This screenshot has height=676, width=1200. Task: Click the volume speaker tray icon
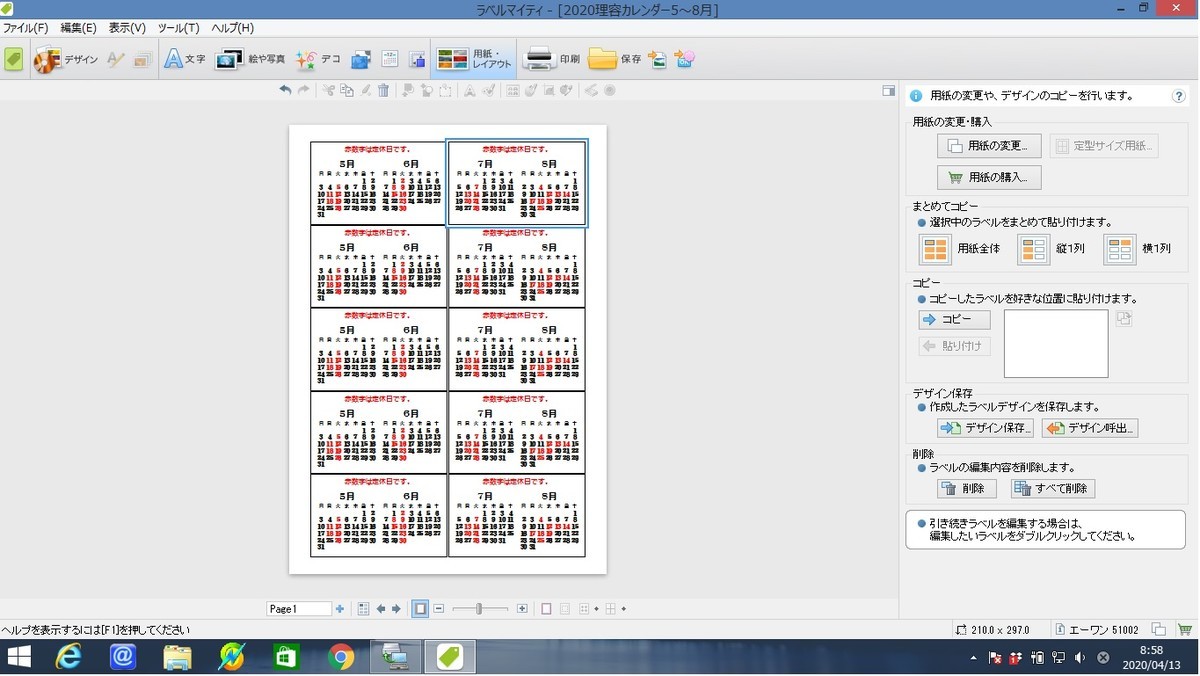1079,658
